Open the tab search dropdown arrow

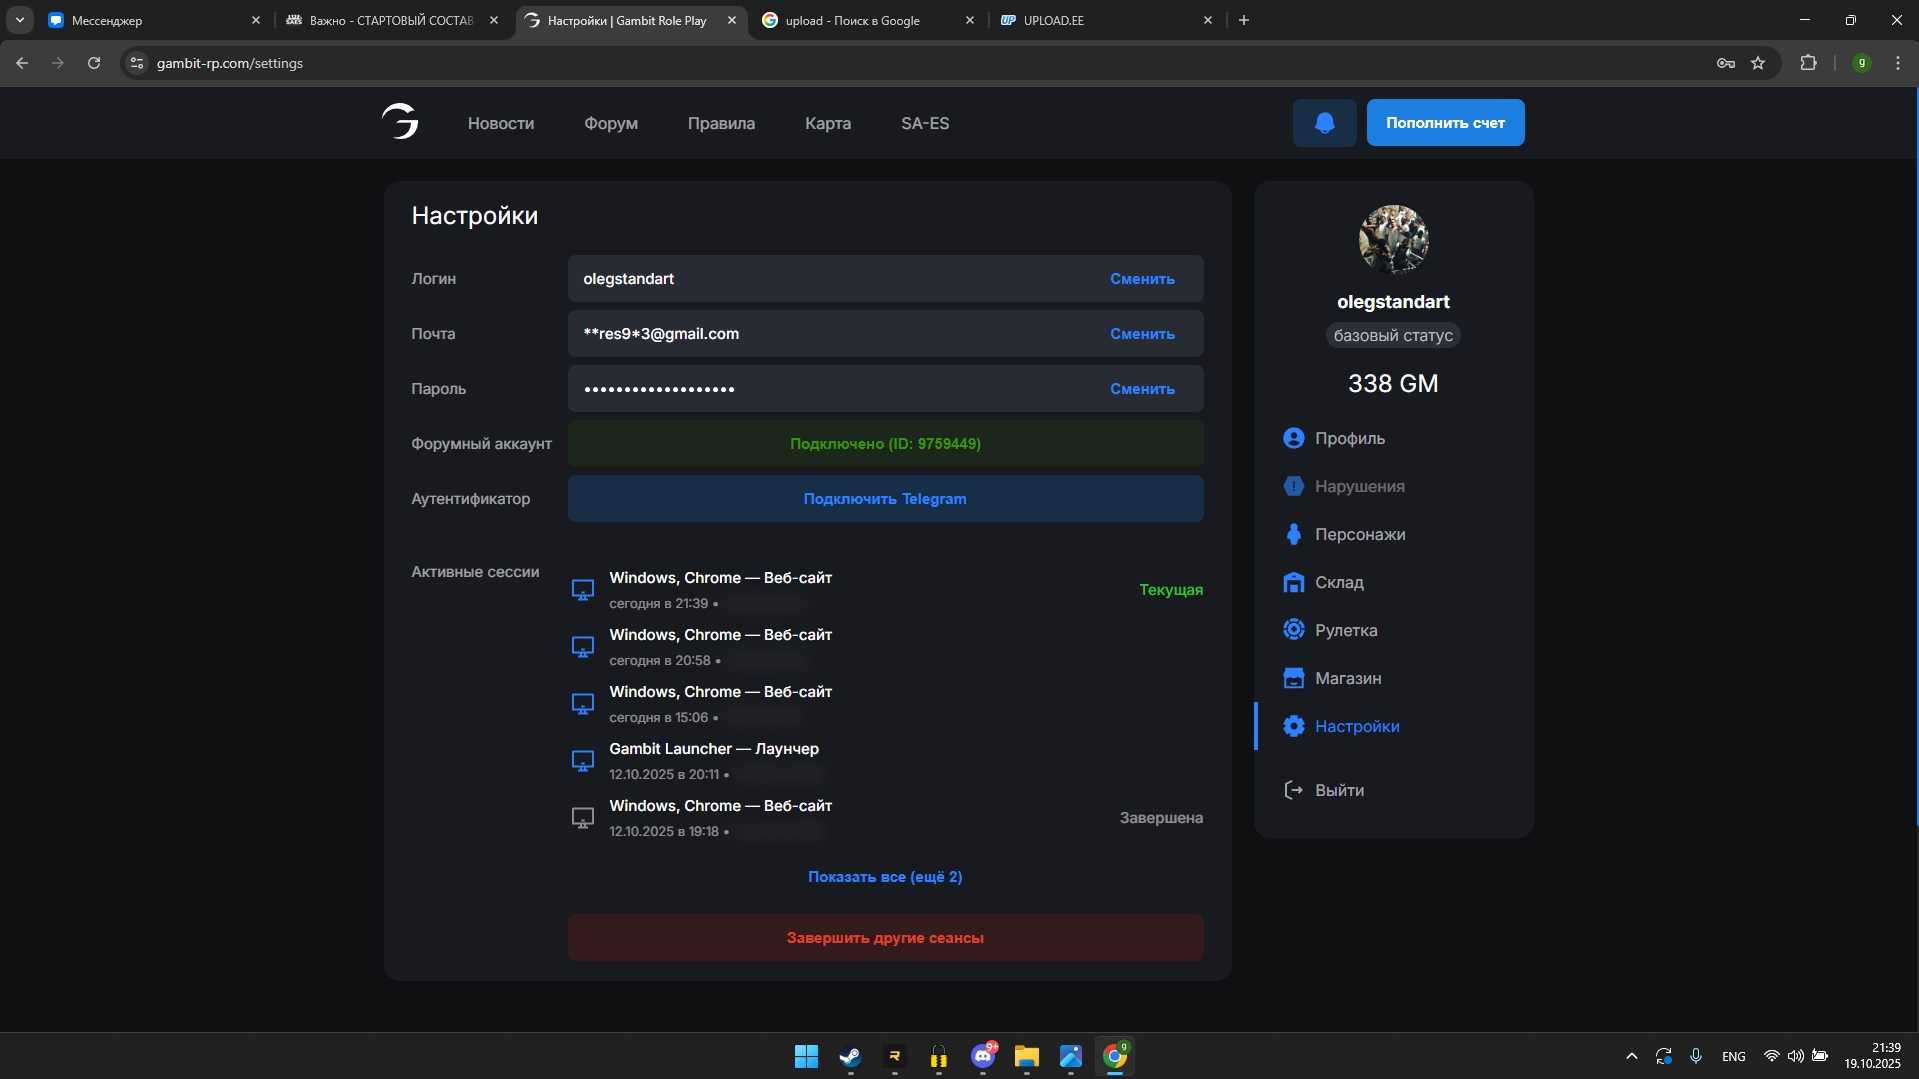tap(19, 20)
